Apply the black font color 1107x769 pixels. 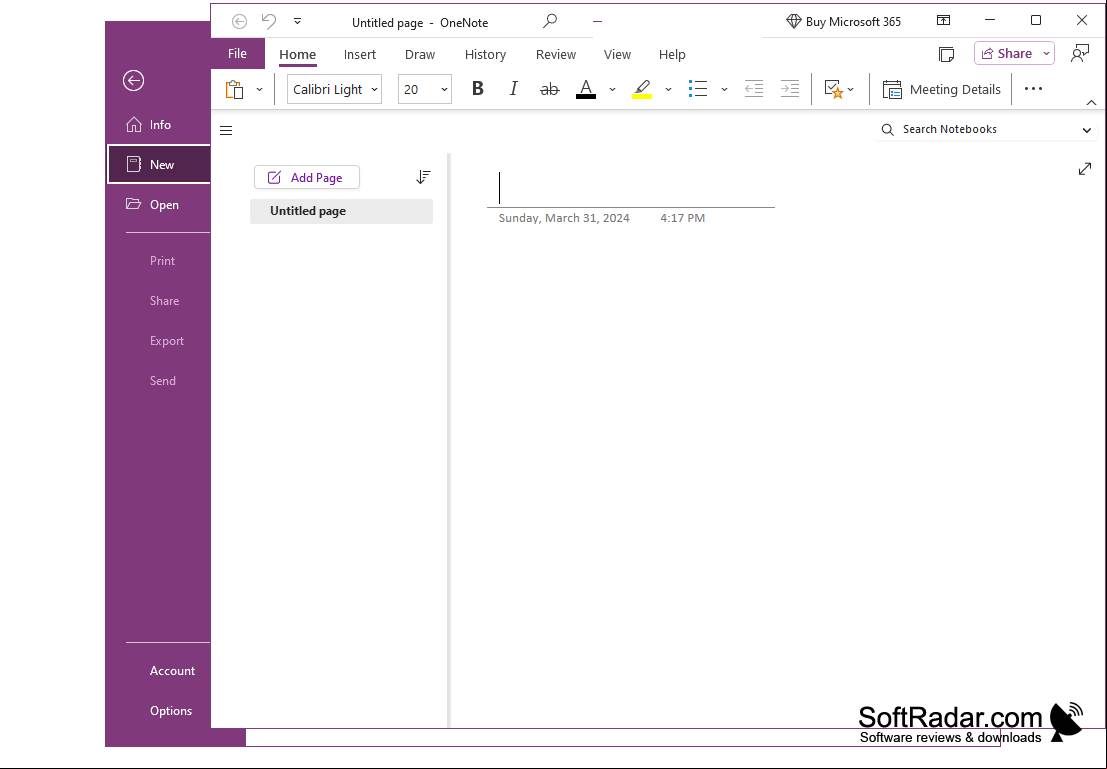586,89
